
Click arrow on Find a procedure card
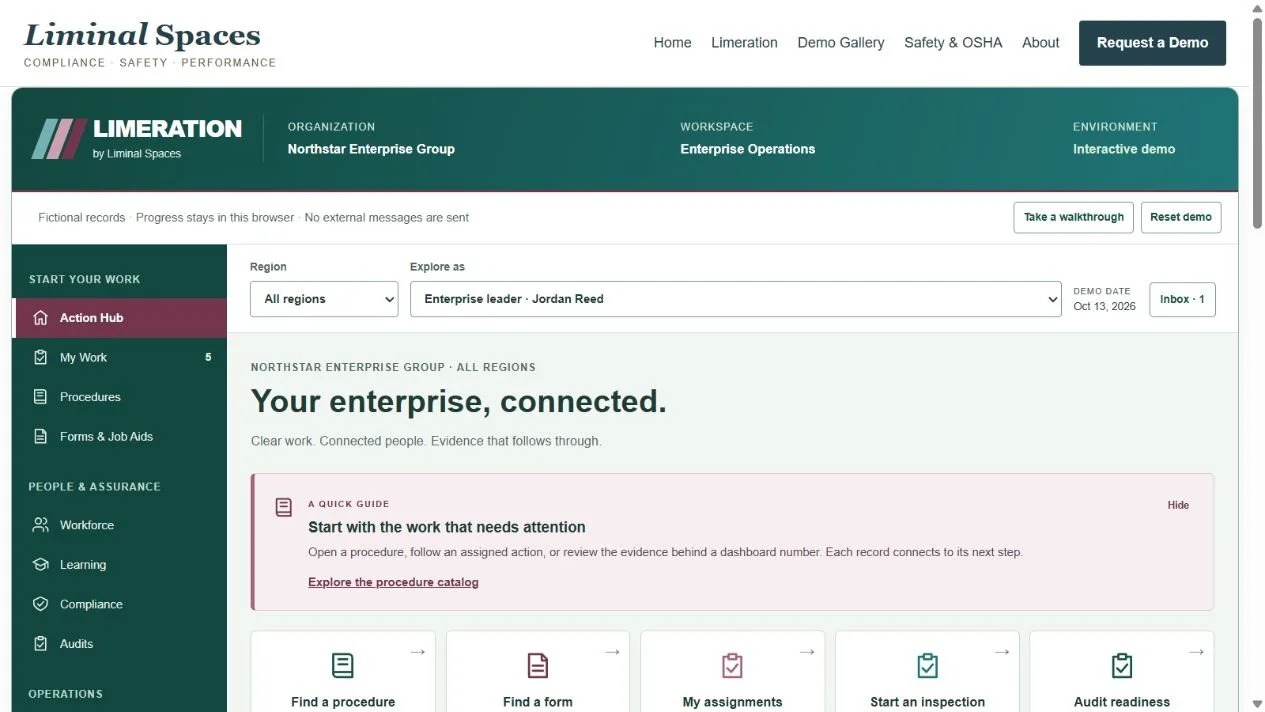(x=417, y=652)
